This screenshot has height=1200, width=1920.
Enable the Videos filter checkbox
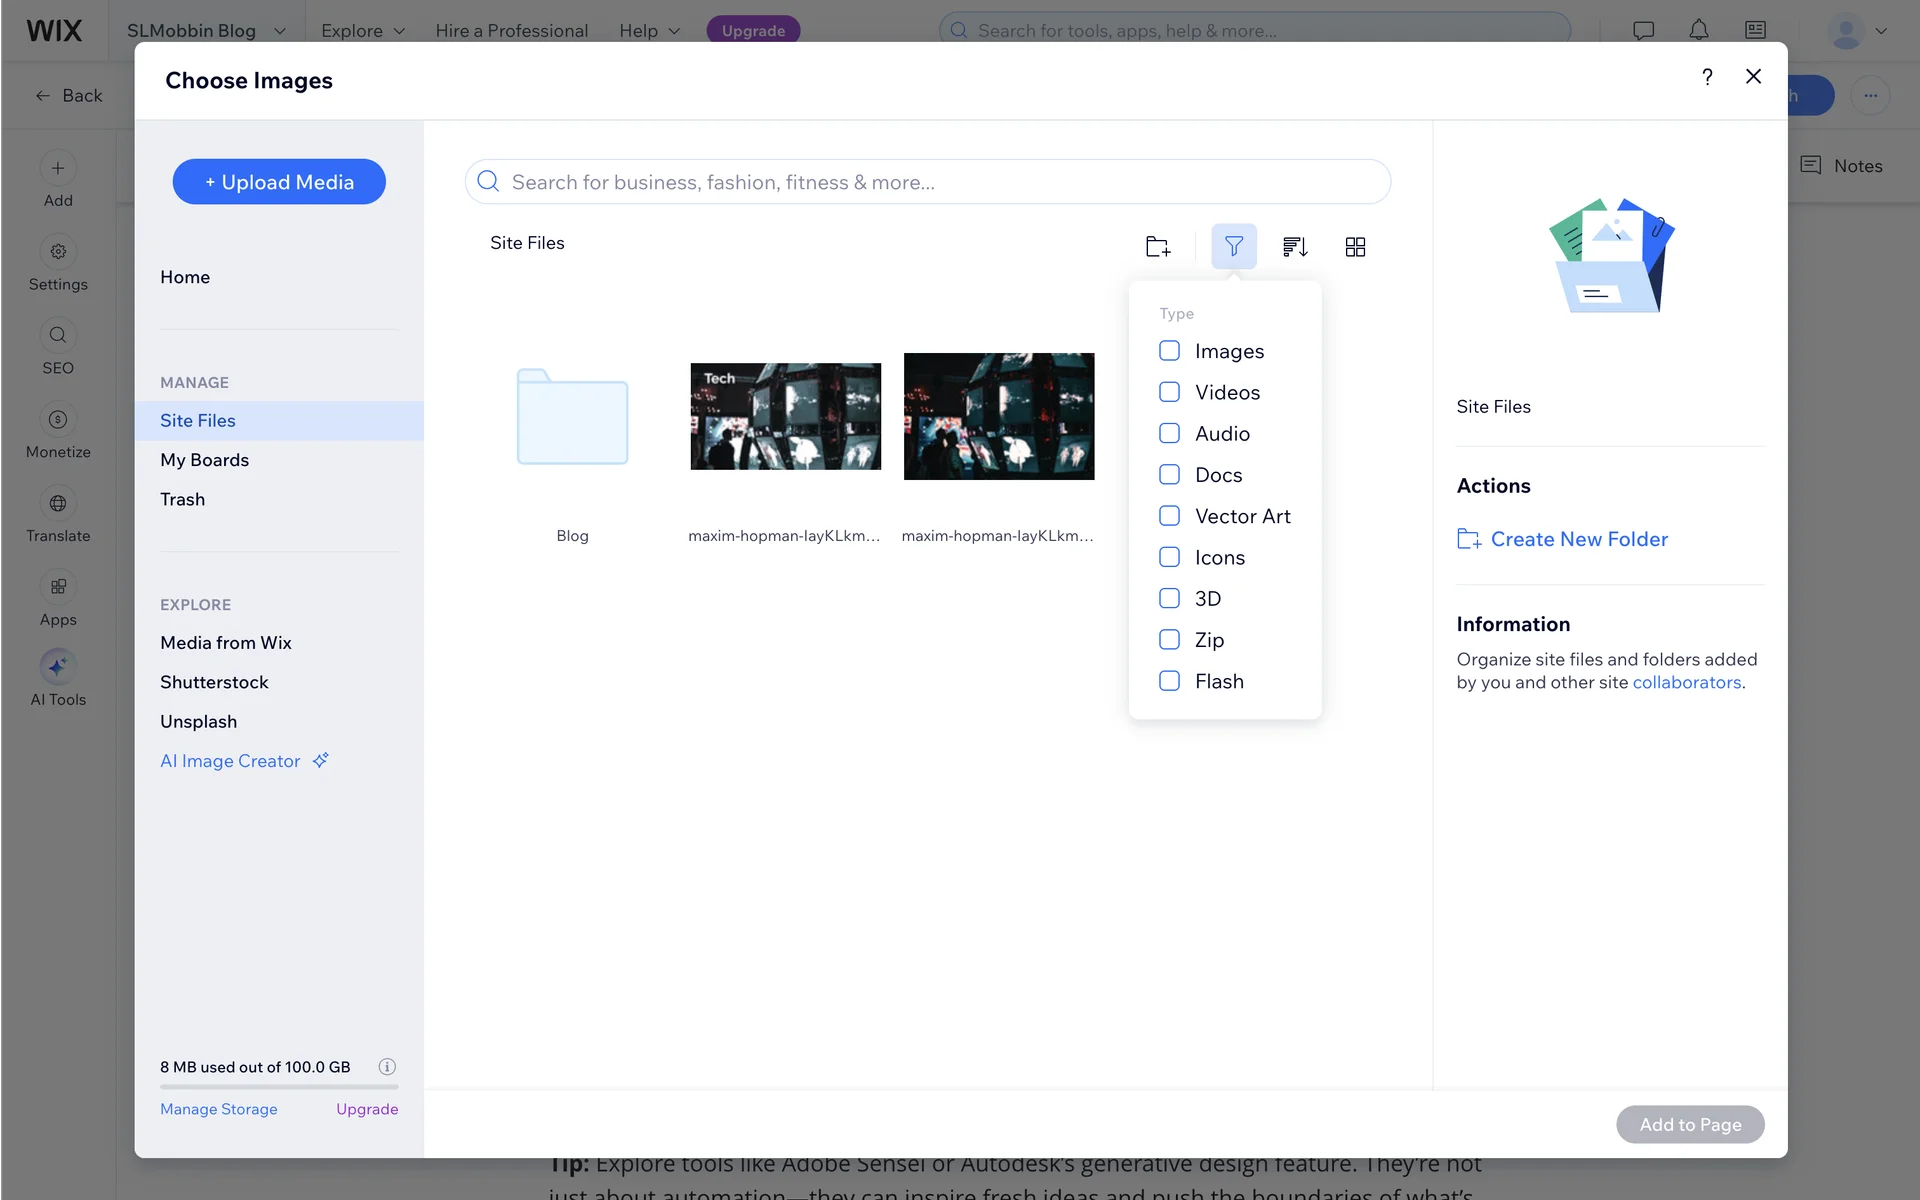(1169, 392)
